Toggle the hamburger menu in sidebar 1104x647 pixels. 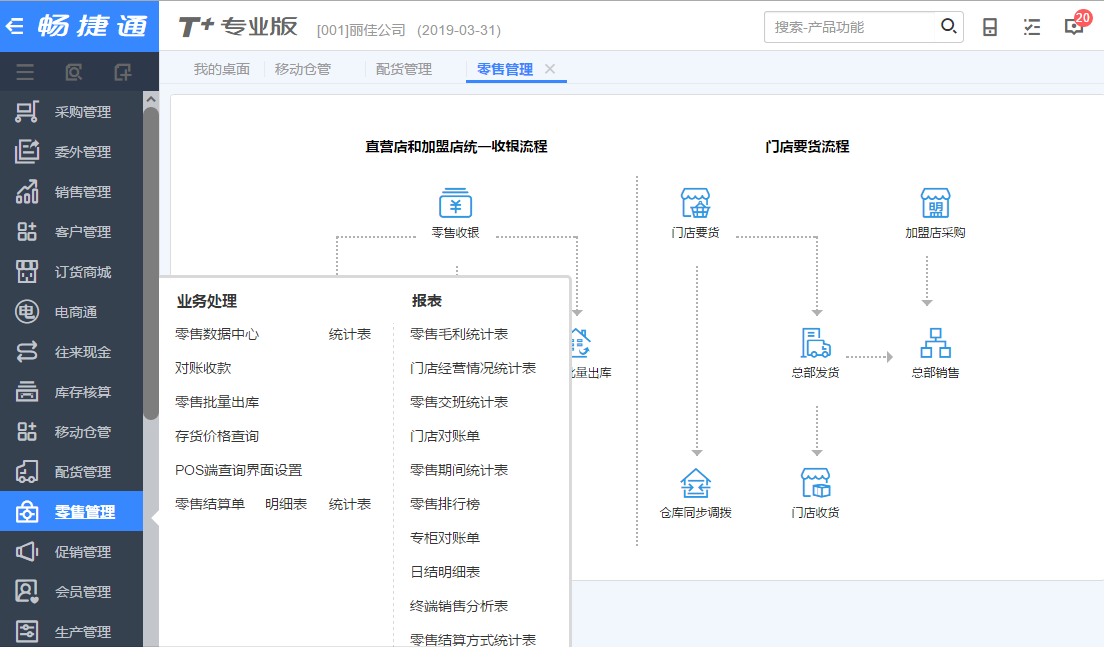tap(25, 71)
